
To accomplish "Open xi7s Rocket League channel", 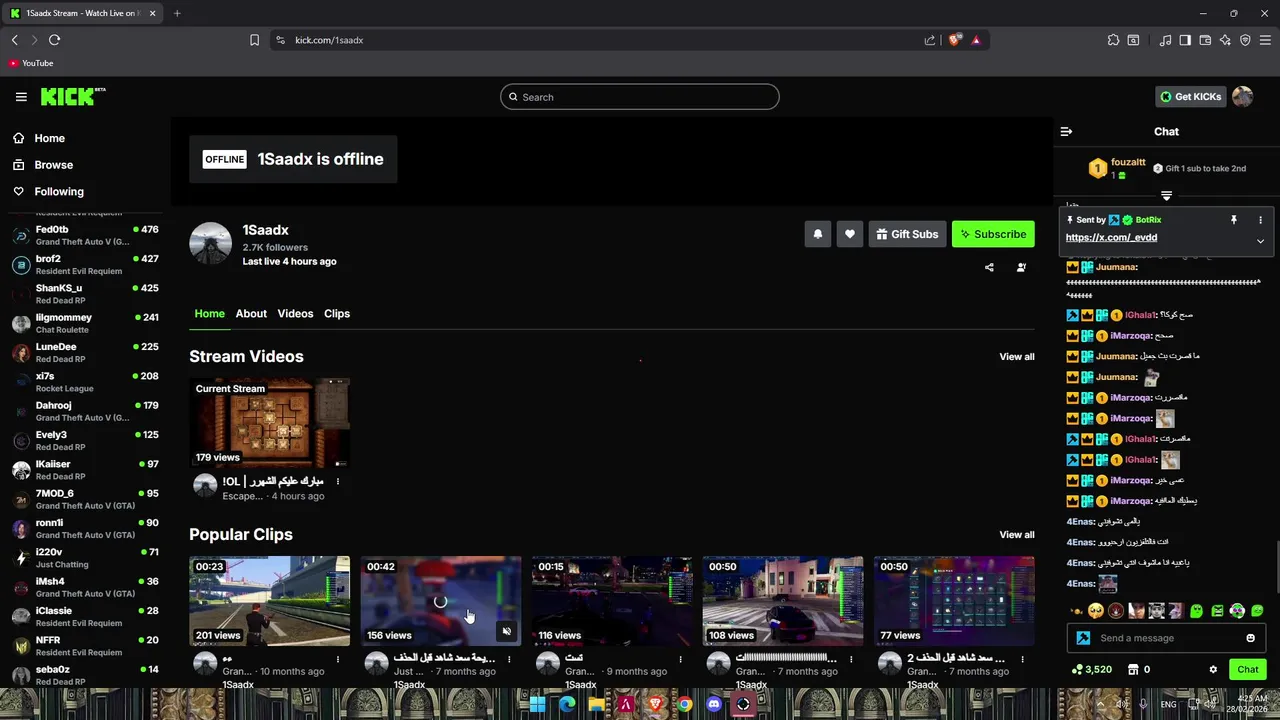I will click(x=85, y=382).
